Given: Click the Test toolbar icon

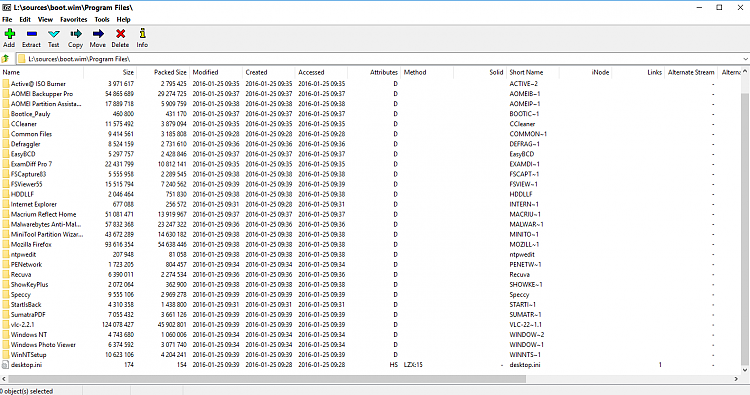Looking at the screenshot, I should [54, 34].
